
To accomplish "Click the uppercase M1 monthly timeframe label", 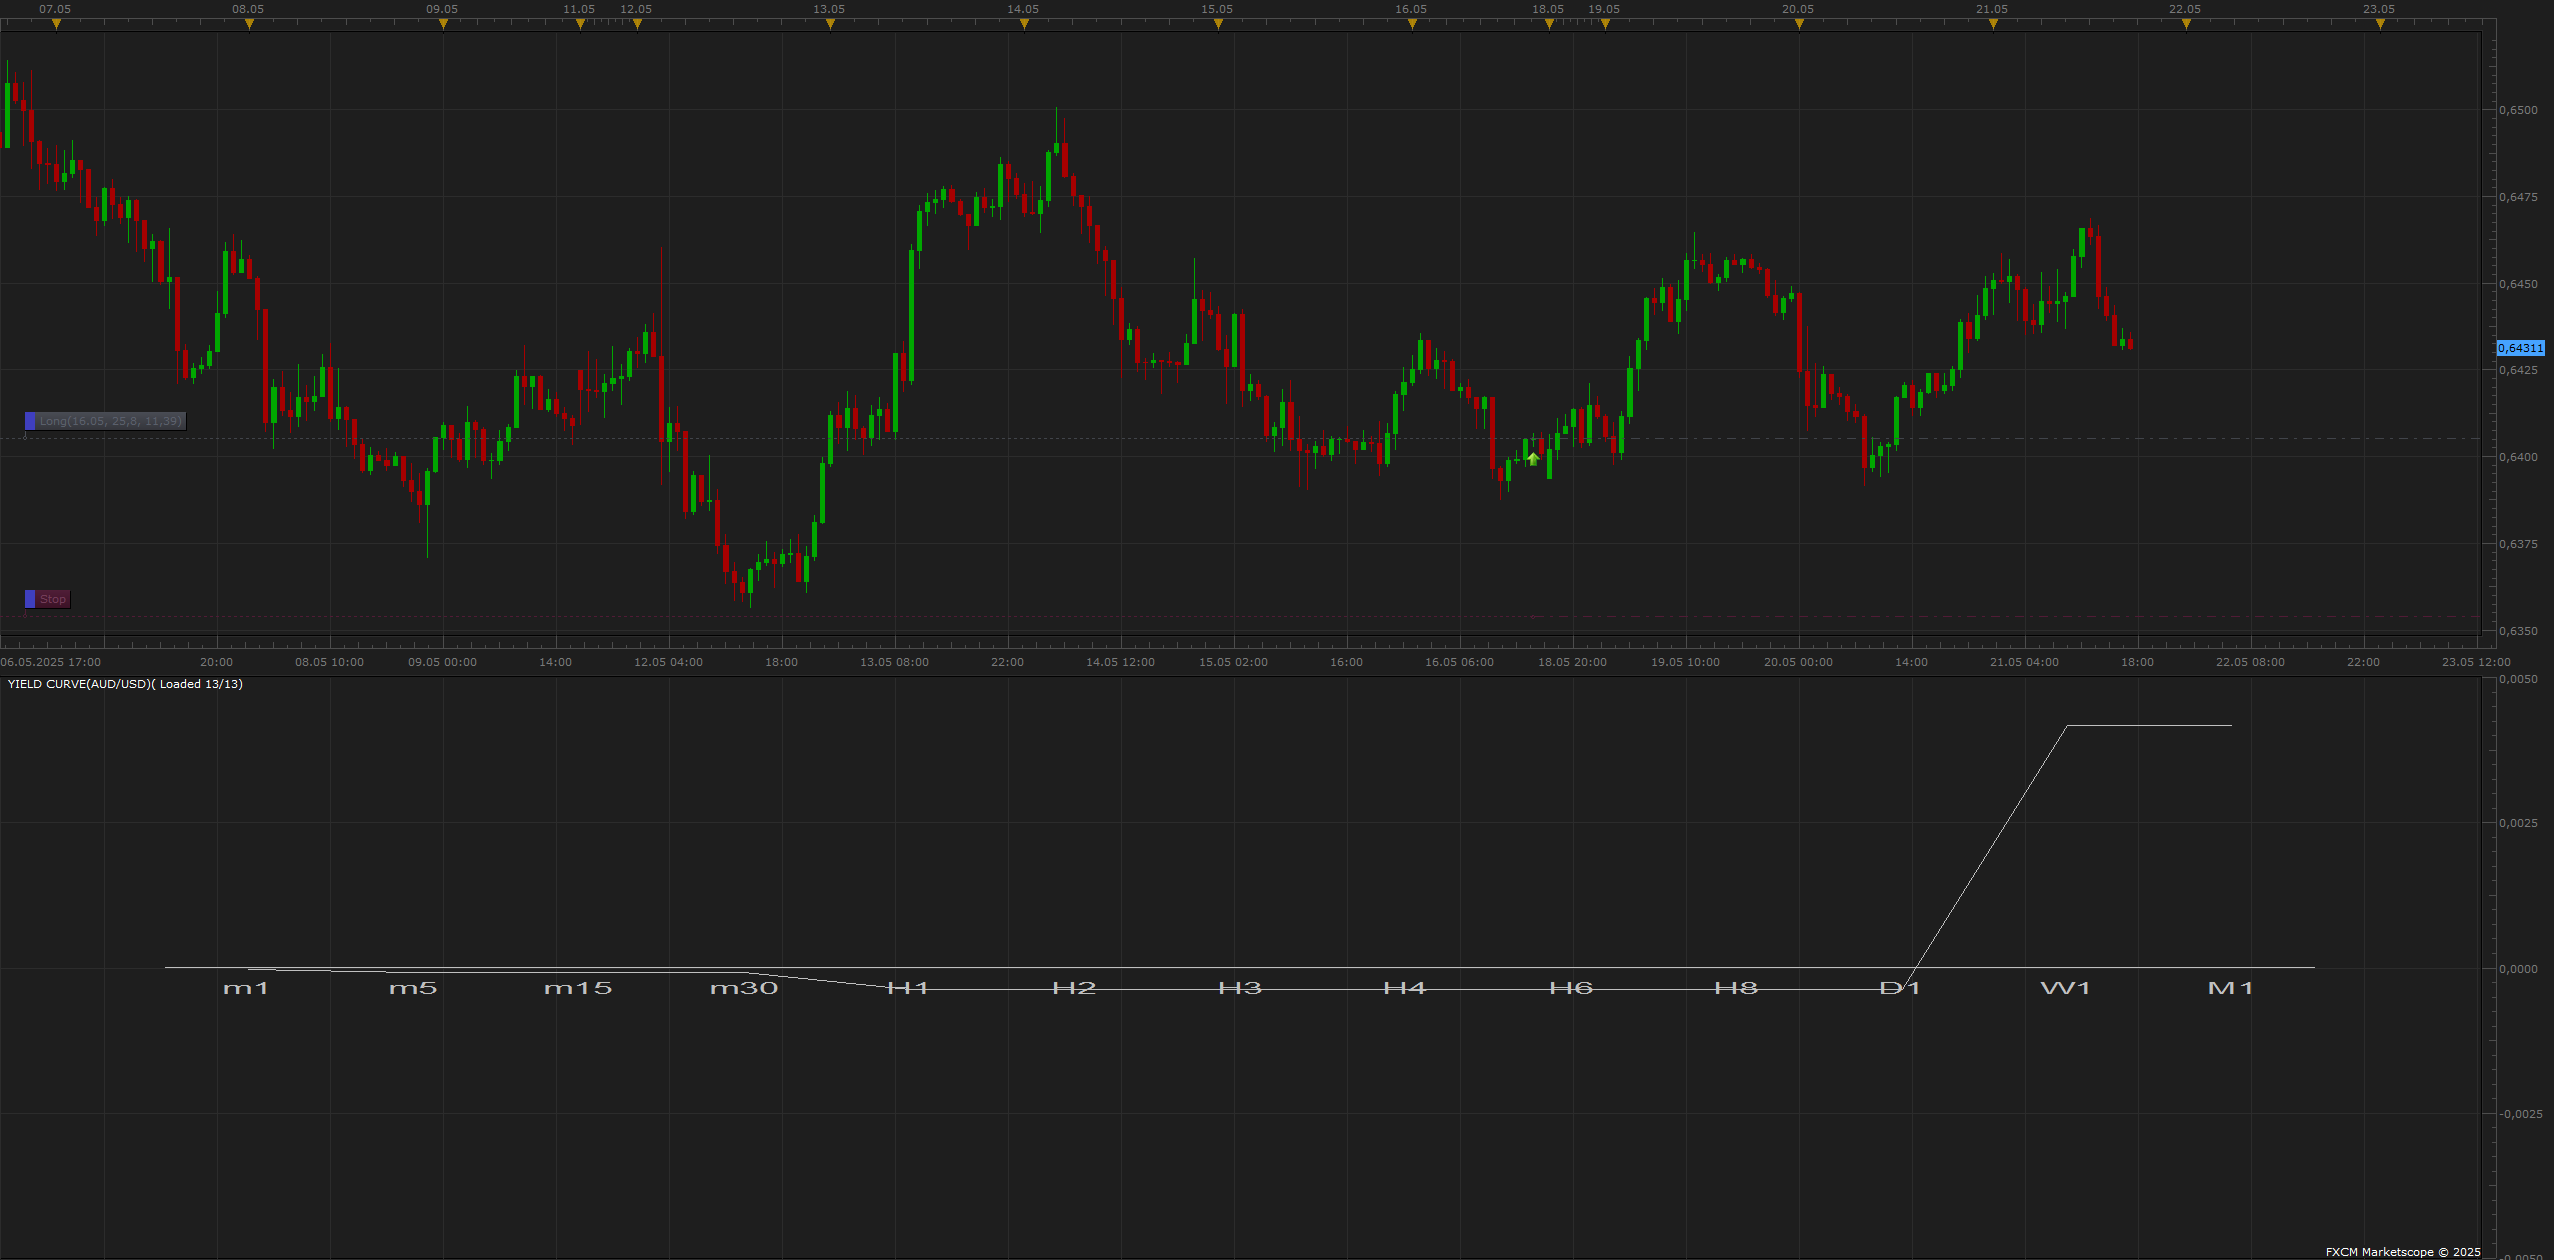I will (2231, 988).
